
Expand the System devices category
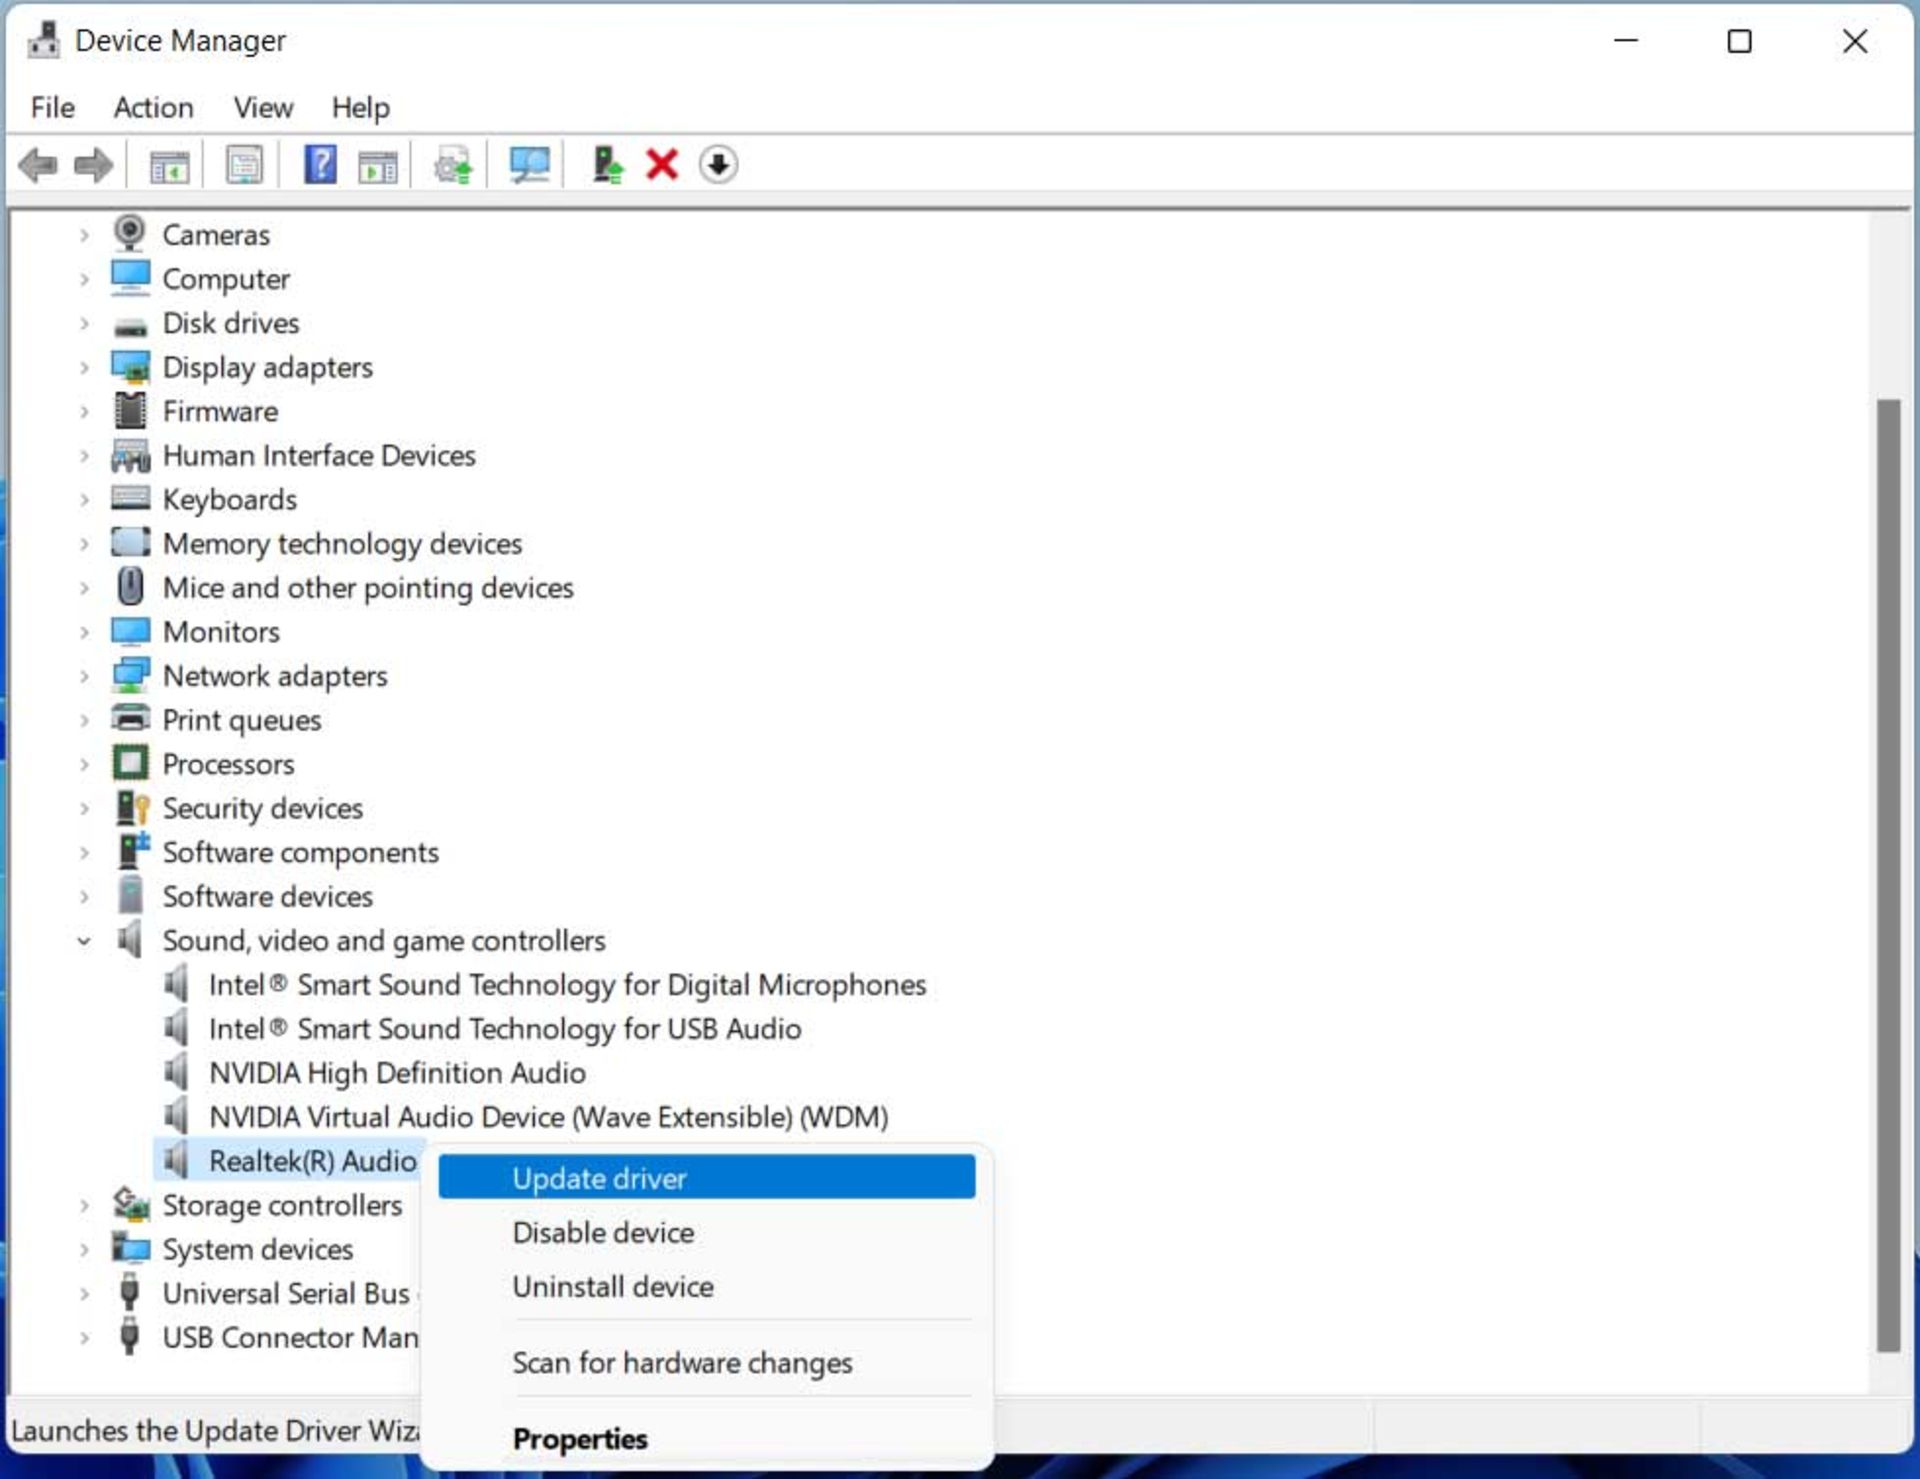tap(84, 1249)
